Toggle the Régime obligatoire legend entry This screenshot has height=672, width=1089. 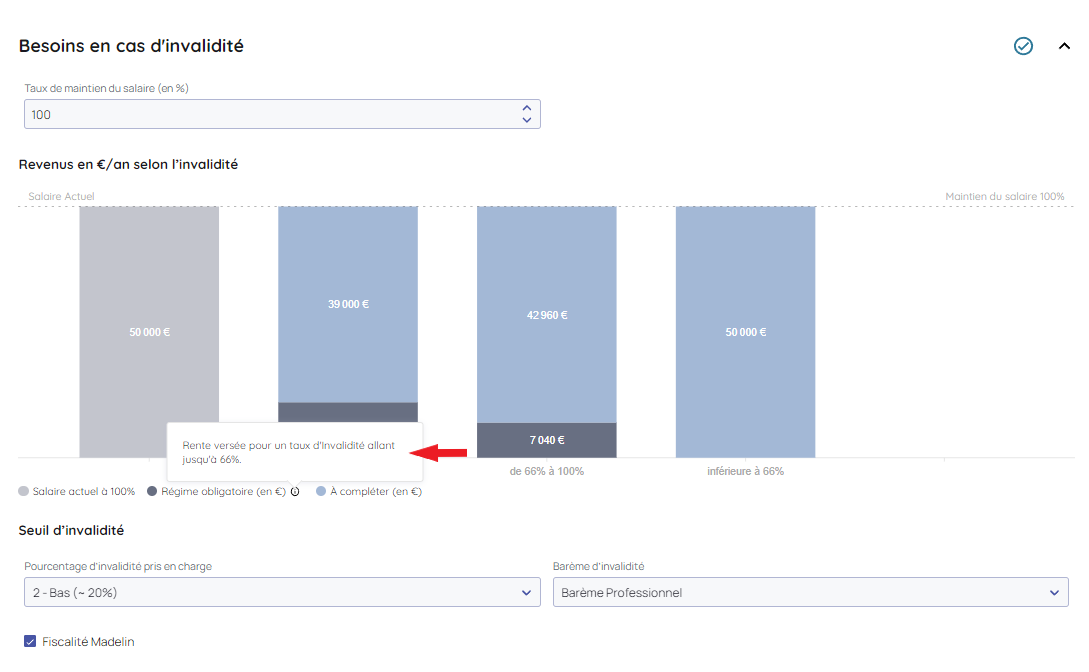pyautogui.click(x=215, y=492)
